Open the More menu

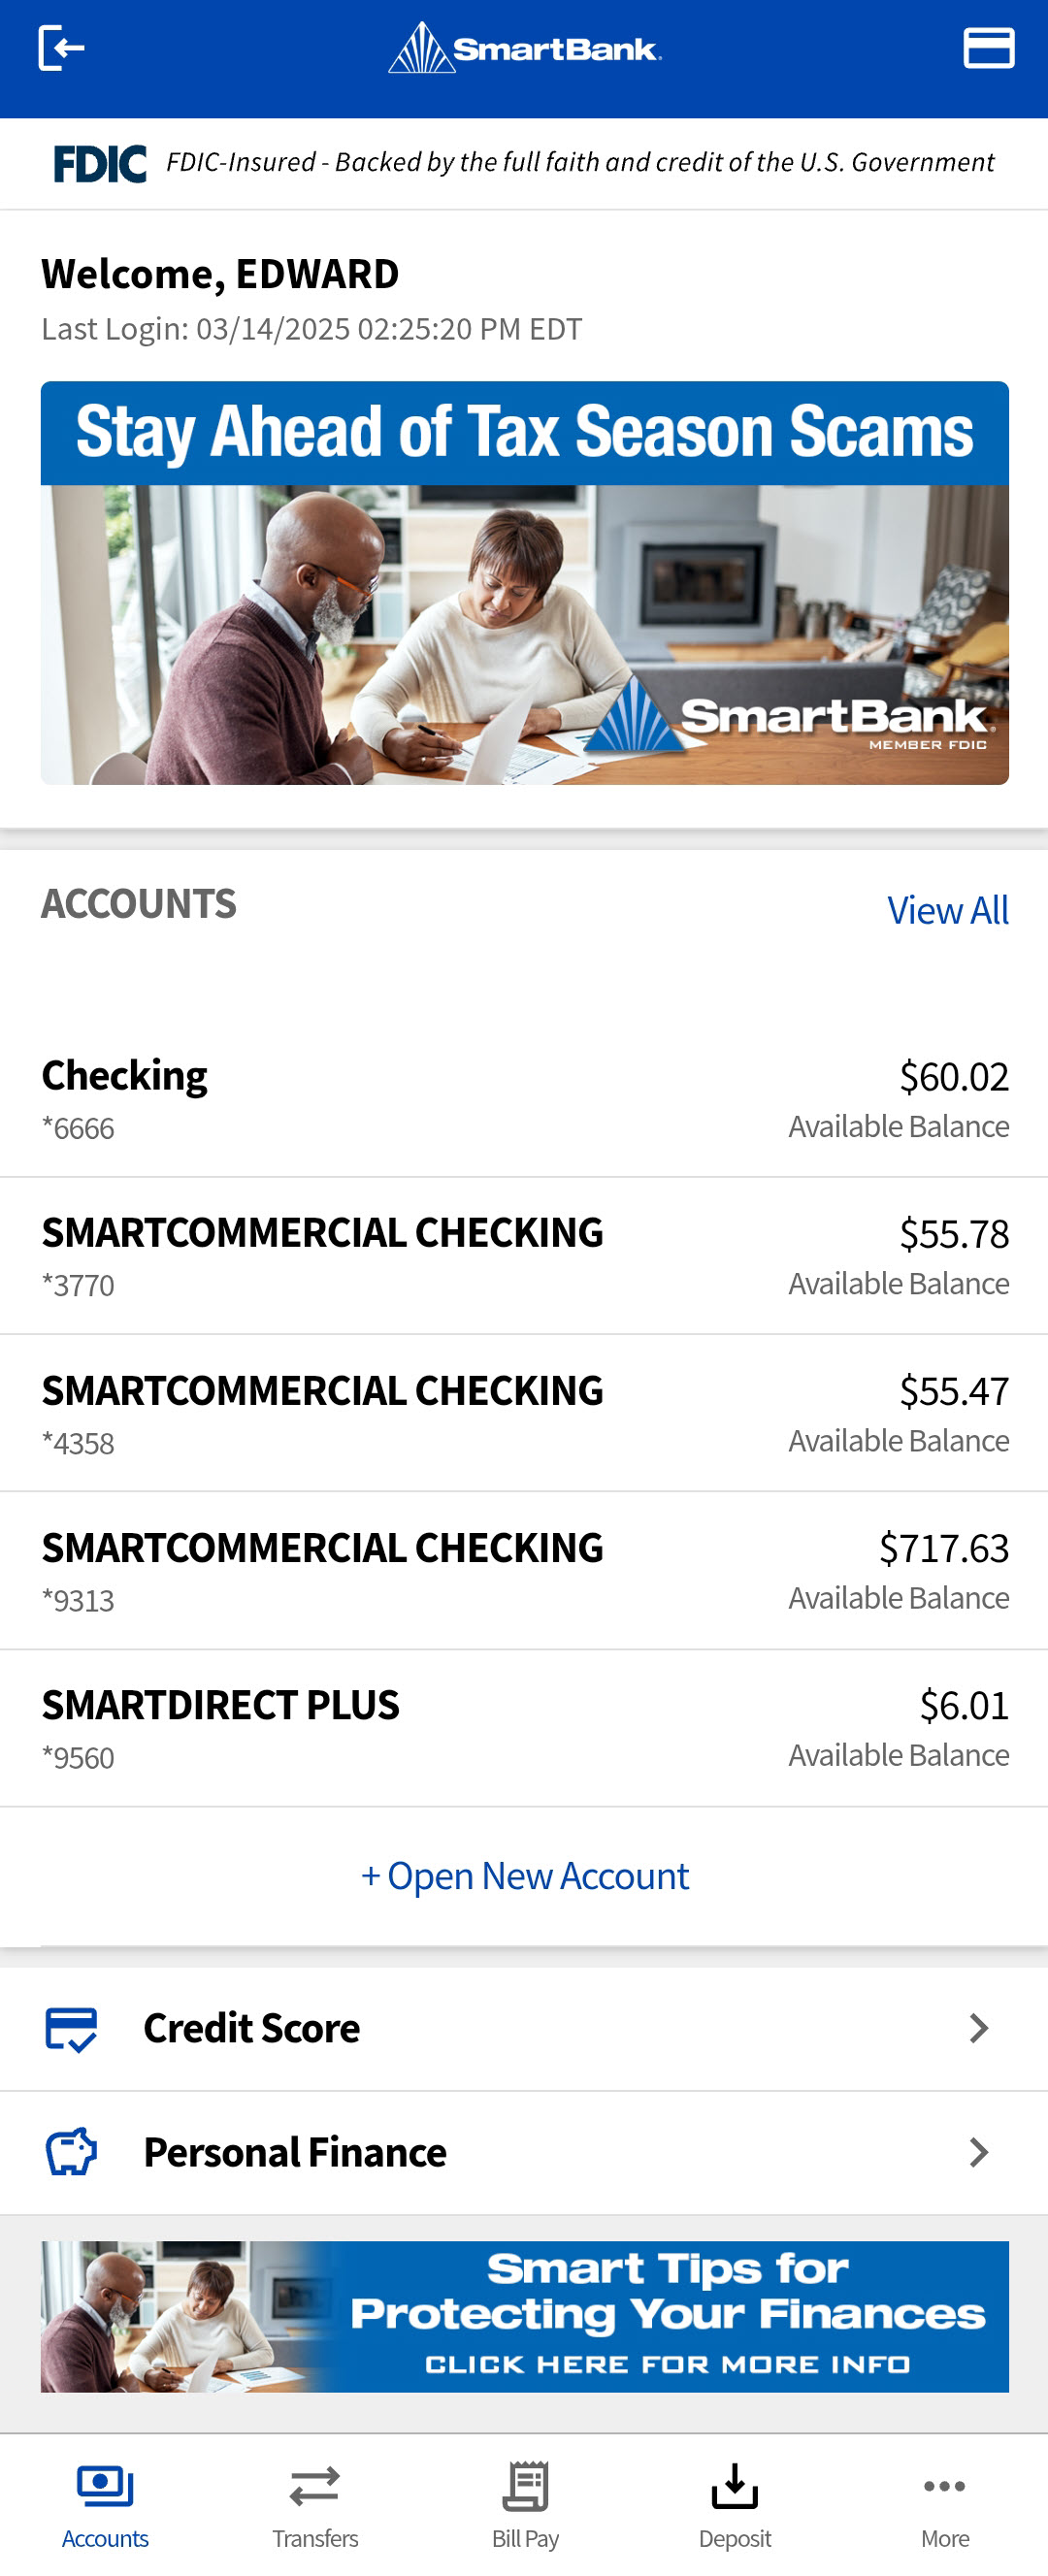pos(945,2506)
